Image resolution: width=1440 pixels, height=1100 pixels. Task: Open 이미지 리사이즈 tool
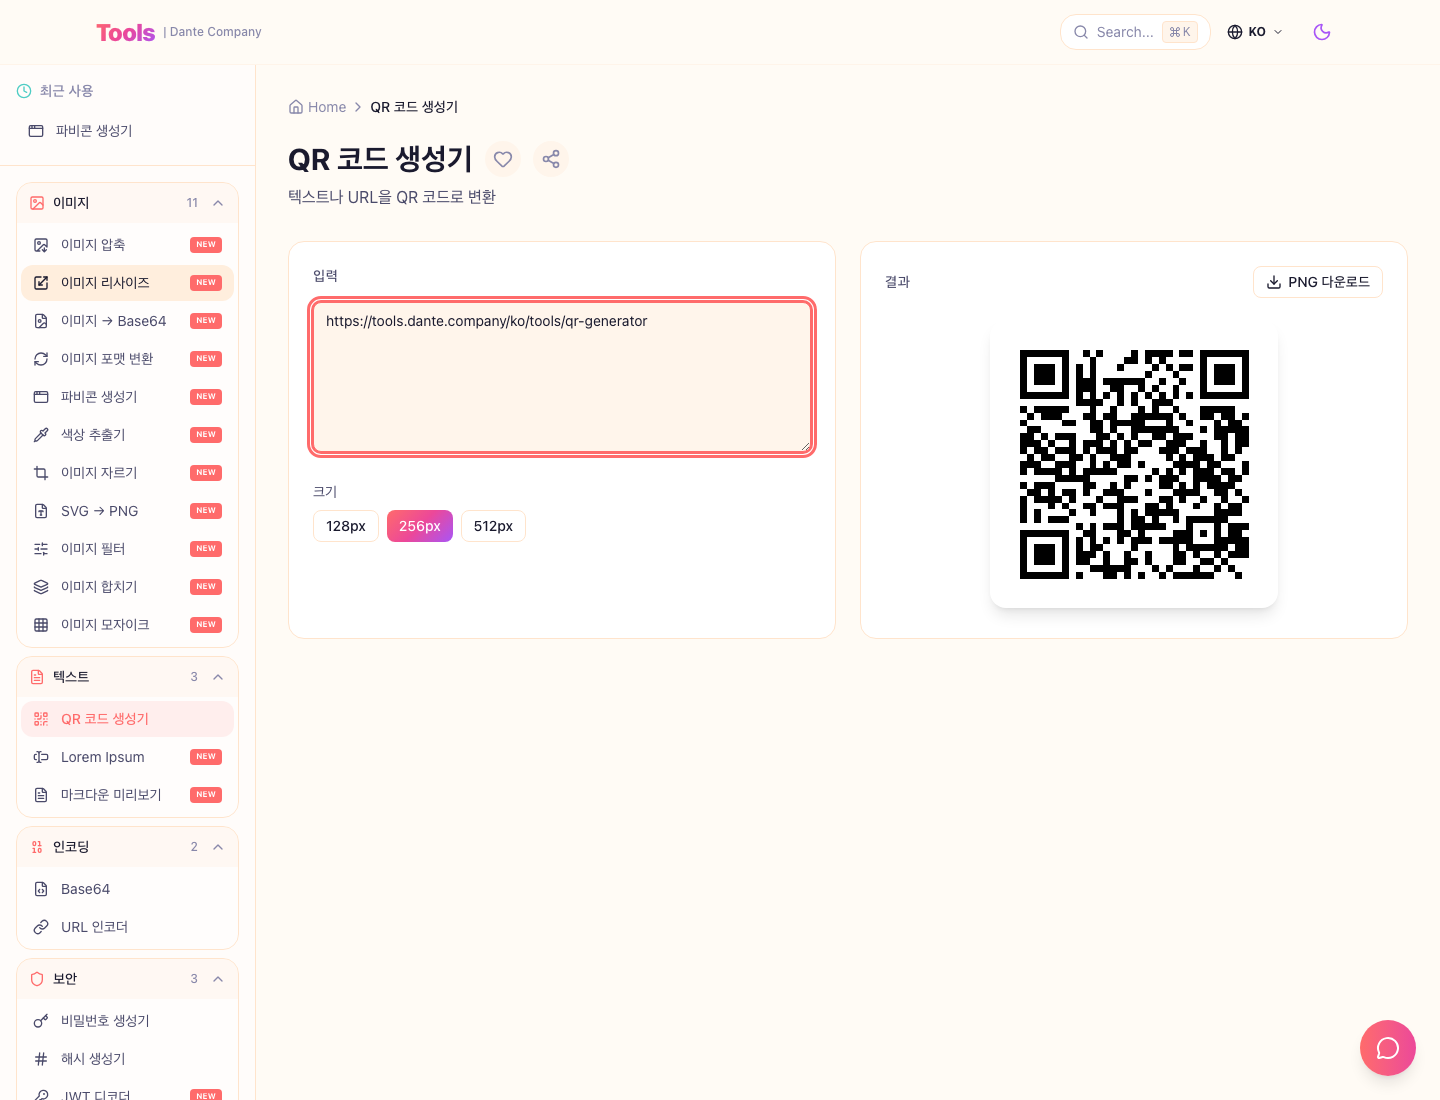click(x=127, y=283)
